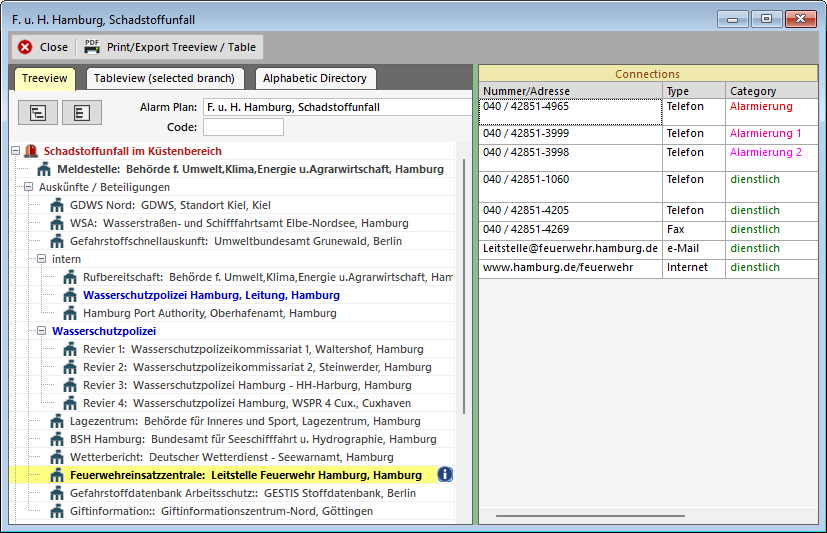Click the Category column header
Viewport: 827px width, 533px height.
click(752, 91)
